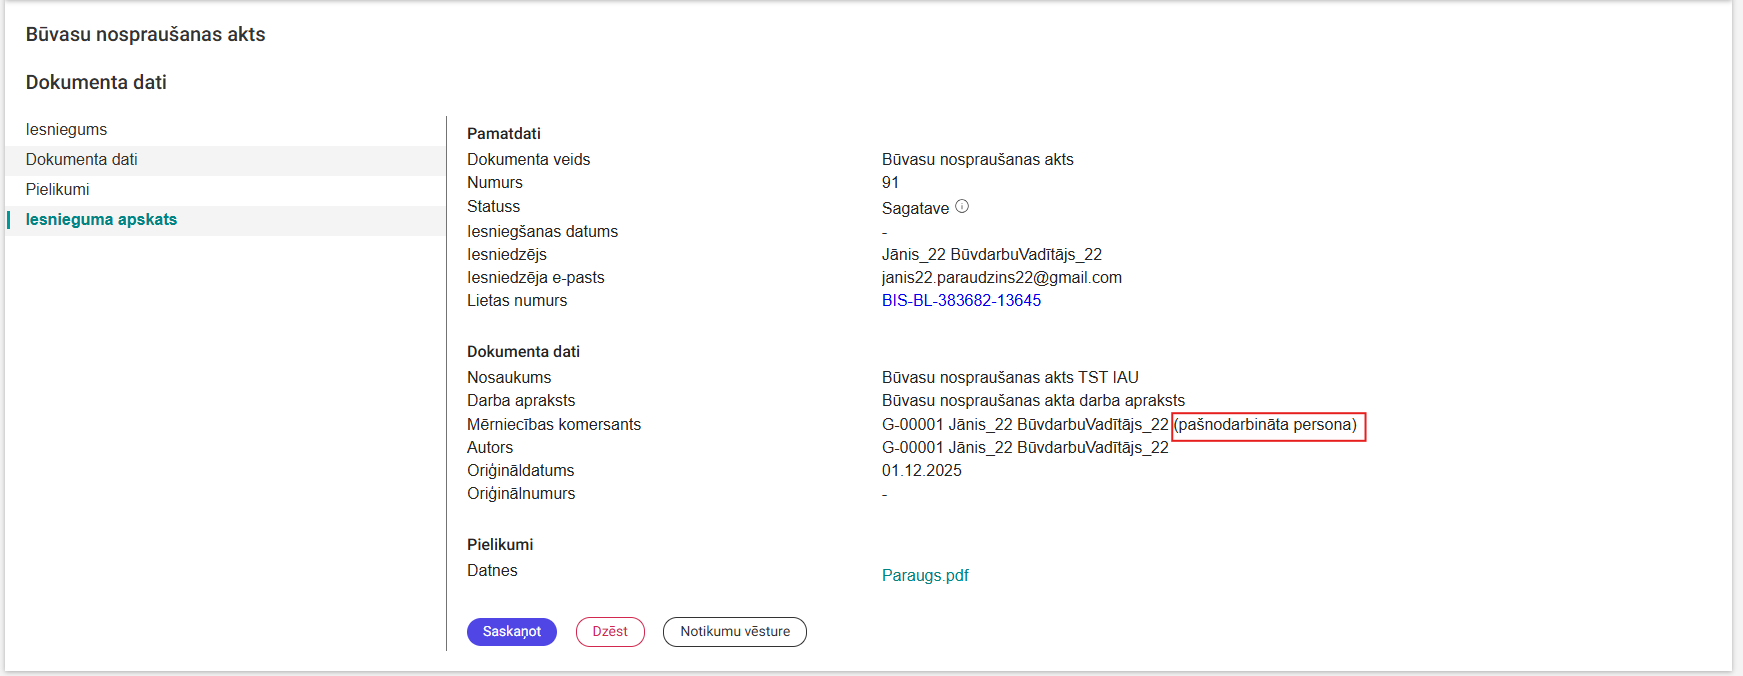Click the info icon next to Sagatave status
This screenshot has width=1743, height=676.
tap(962, 207)
